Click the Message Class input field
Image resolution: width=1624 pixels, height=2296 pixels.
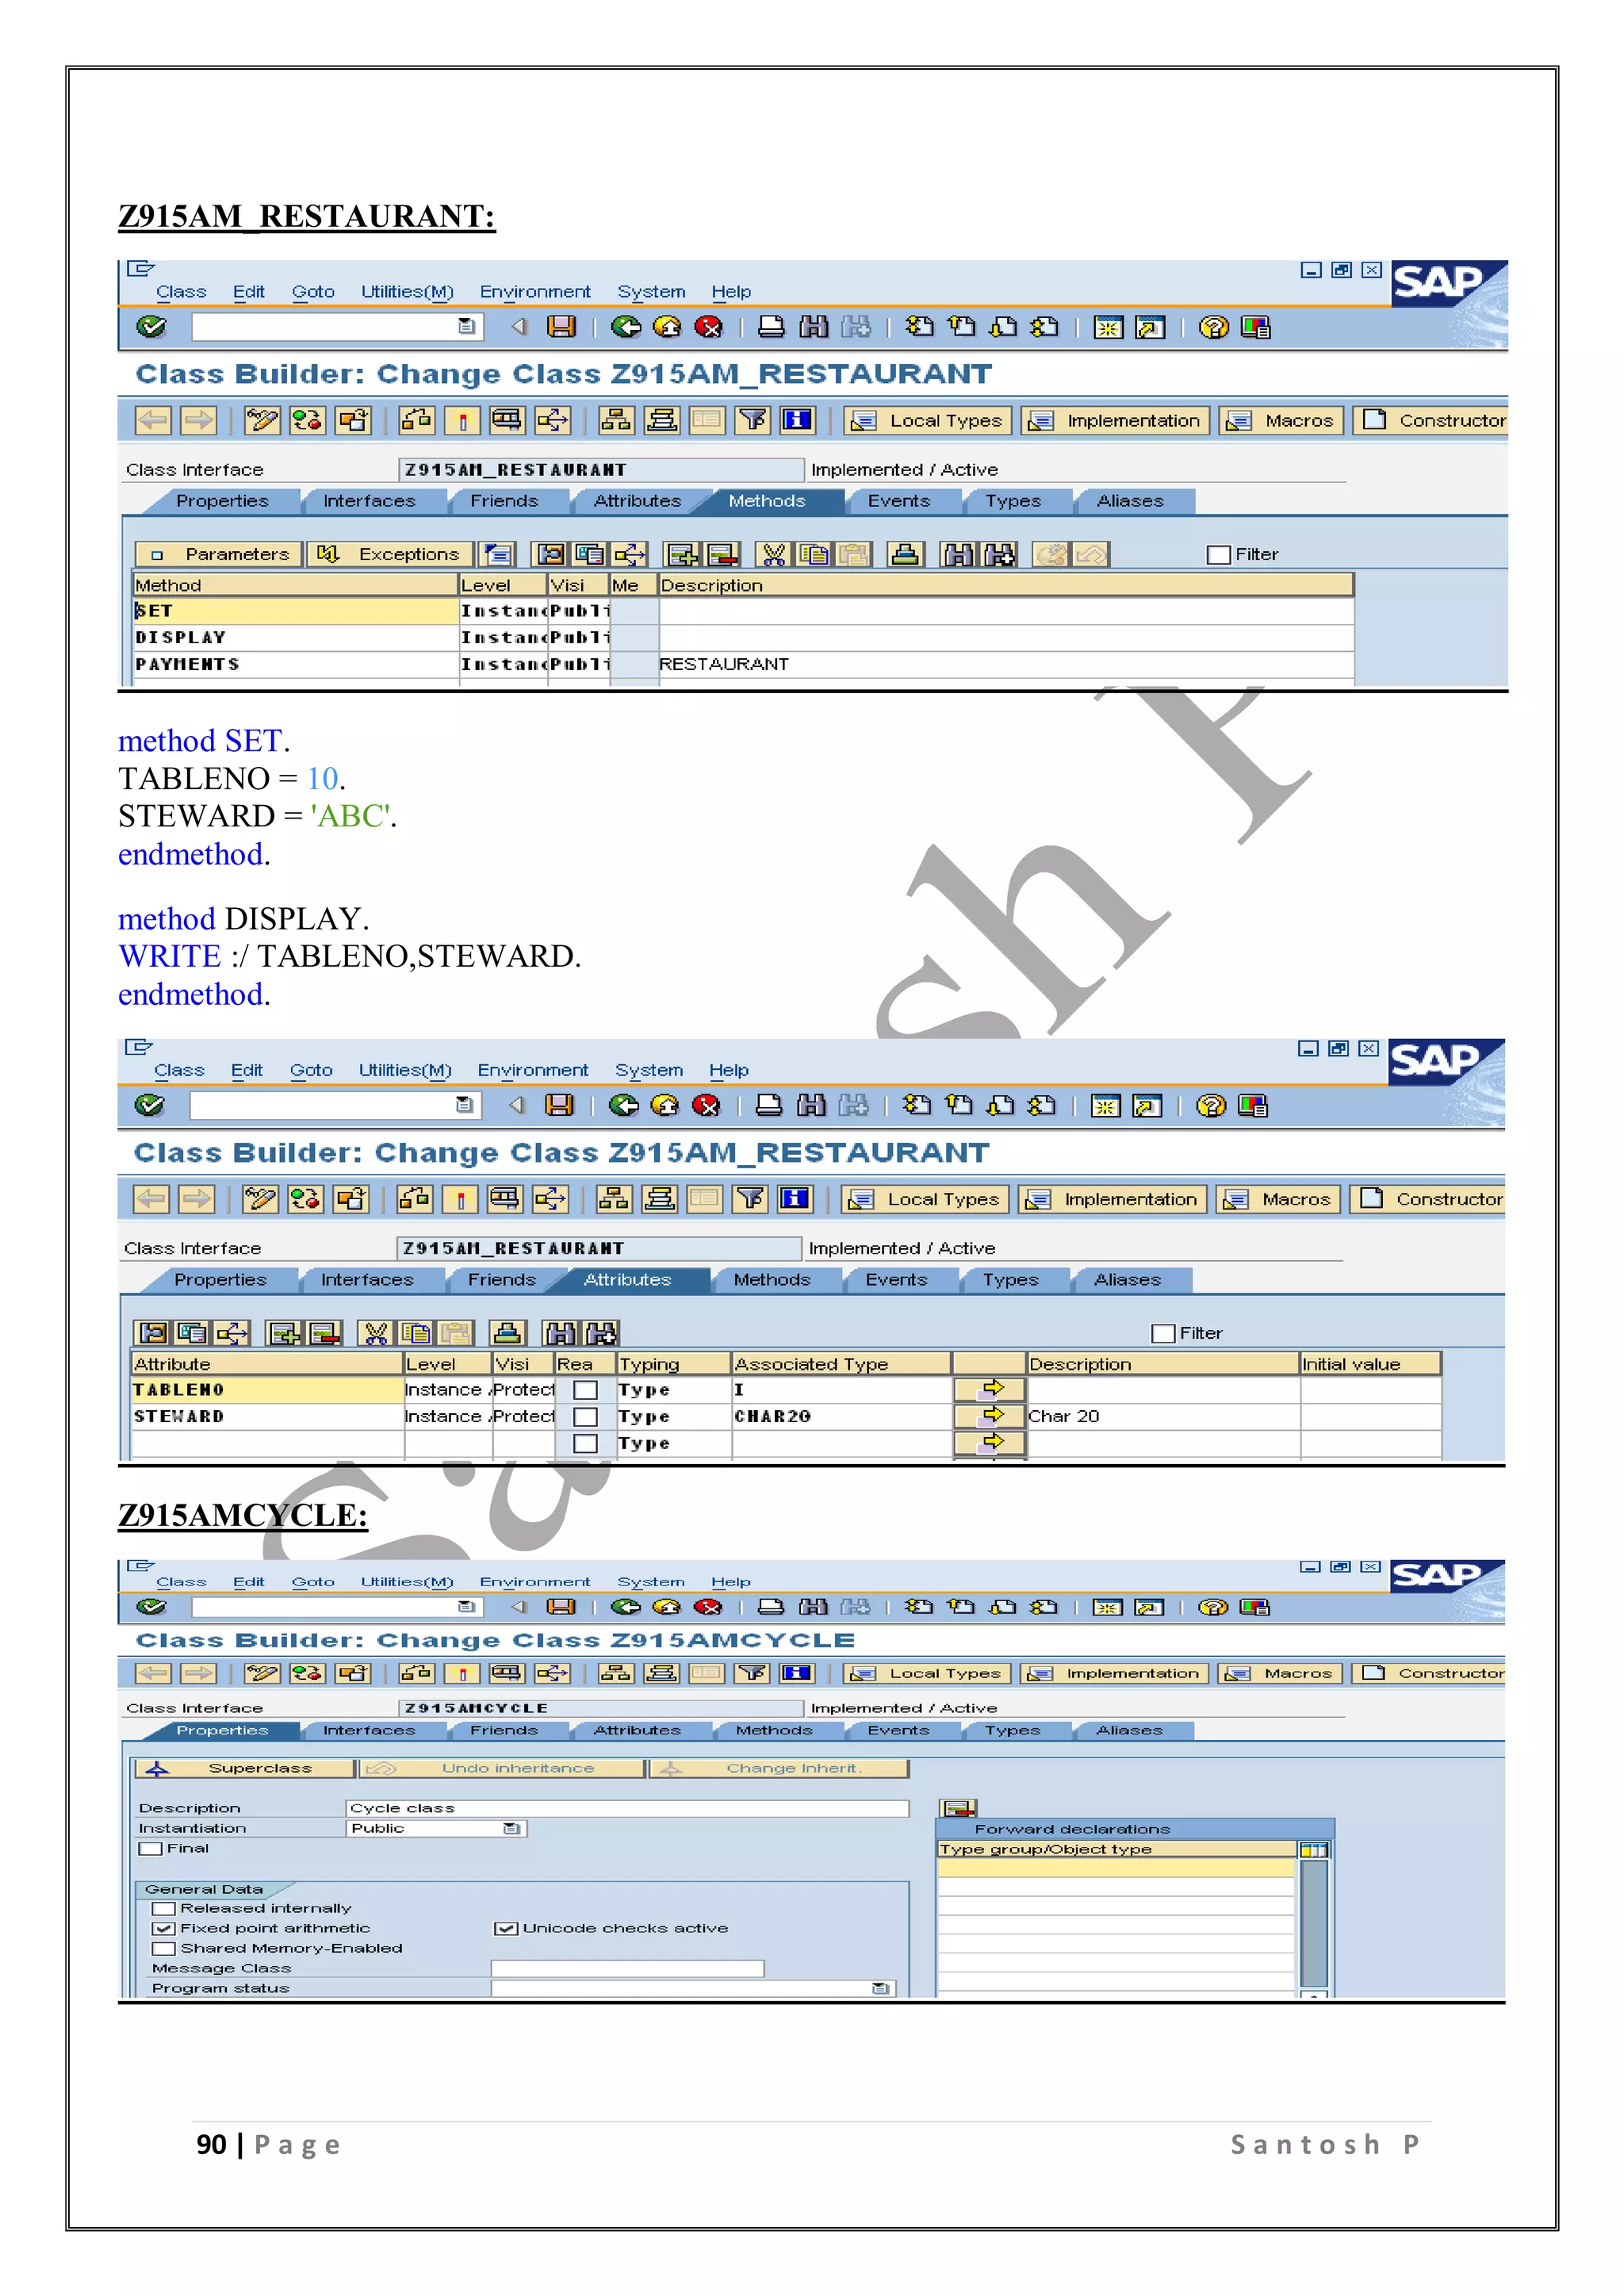(x=627, y=1969)
